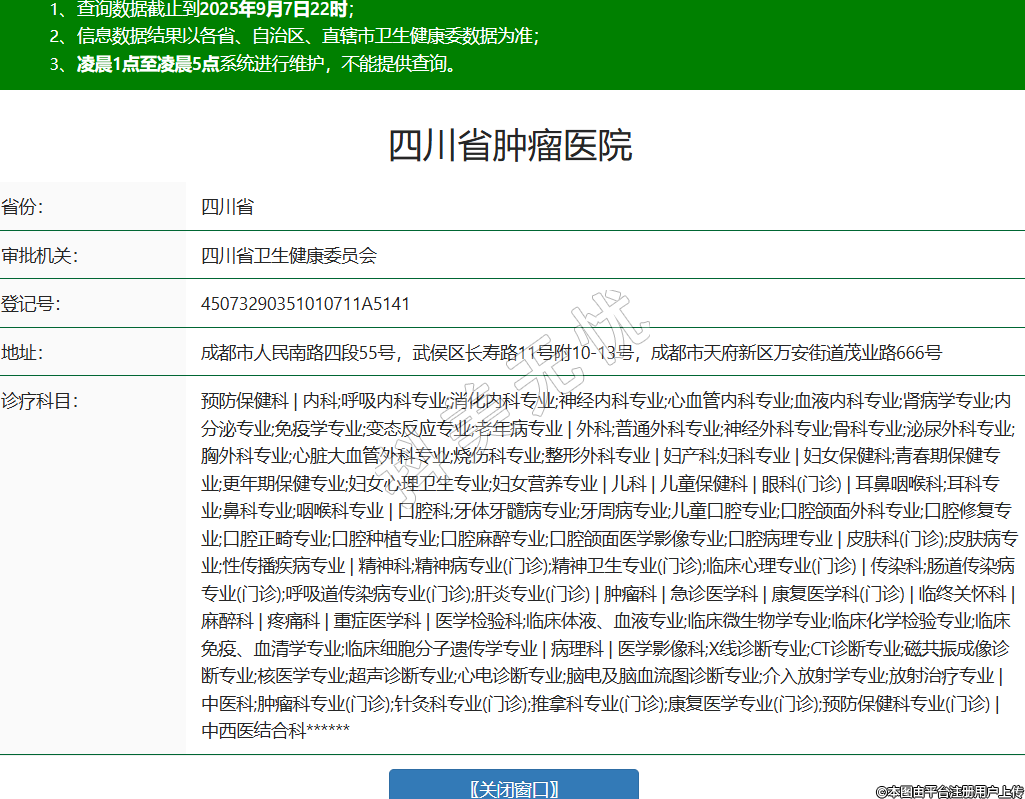Click 中西医结合科 at the department list end
1025x799 pixels.
[252, 730]
